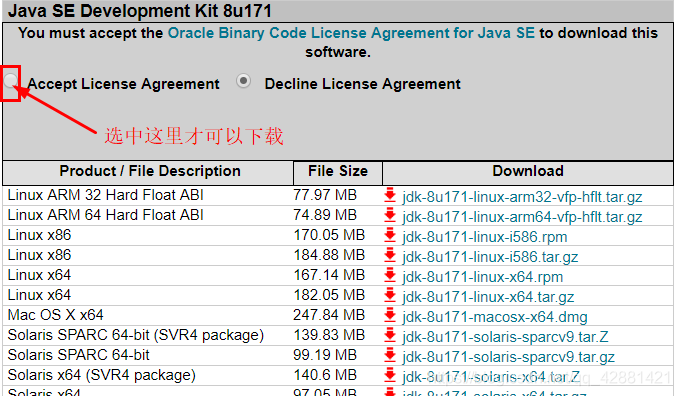Download jdk-8u171-linux-i586.rpm file link
679x396 pixels.
click(485, 237)
